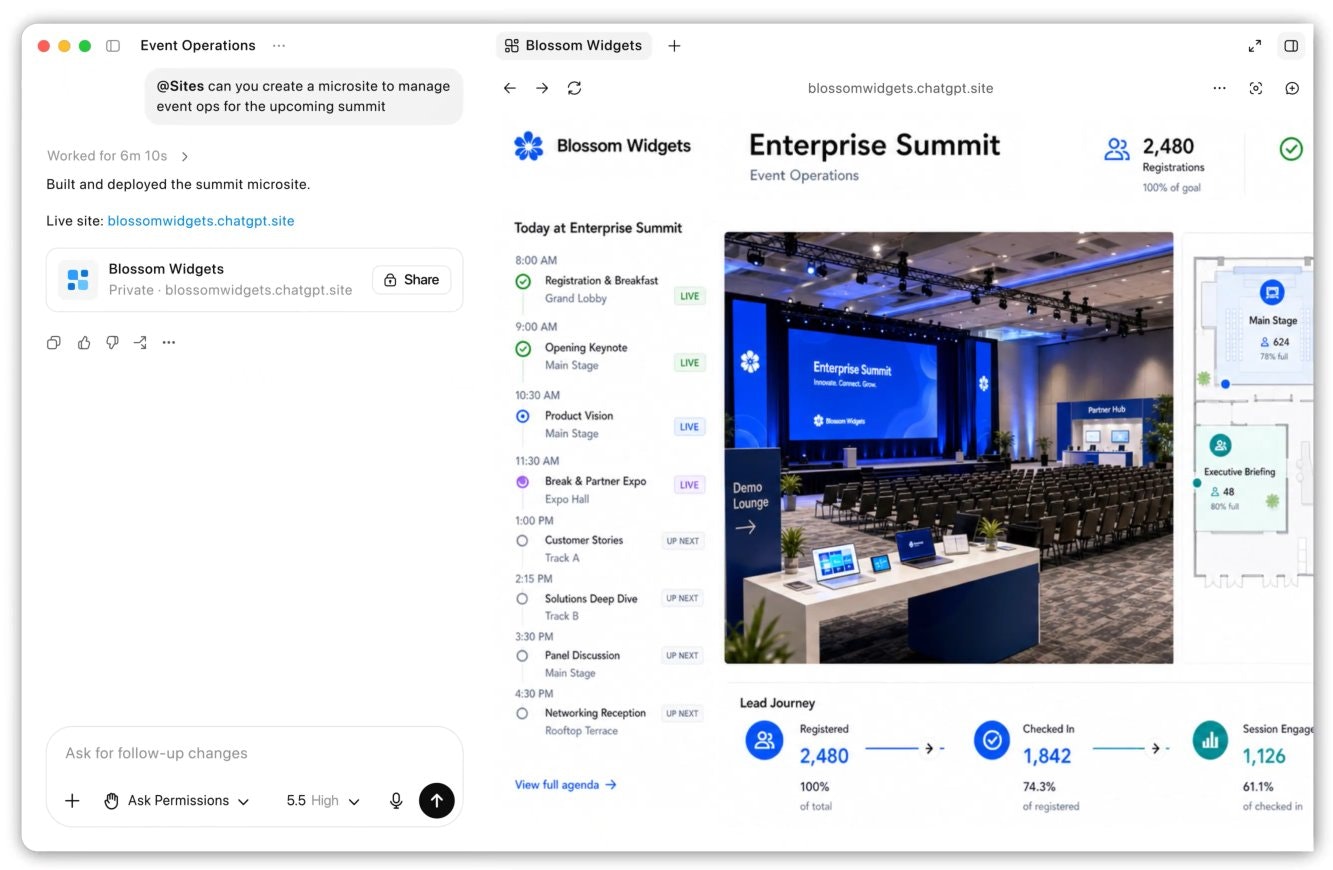Image resolution: width=1333 pixels, height=870 pixels.
Task: Copy the assistant response
Action: pyautogui.click(x=54, y=343)
